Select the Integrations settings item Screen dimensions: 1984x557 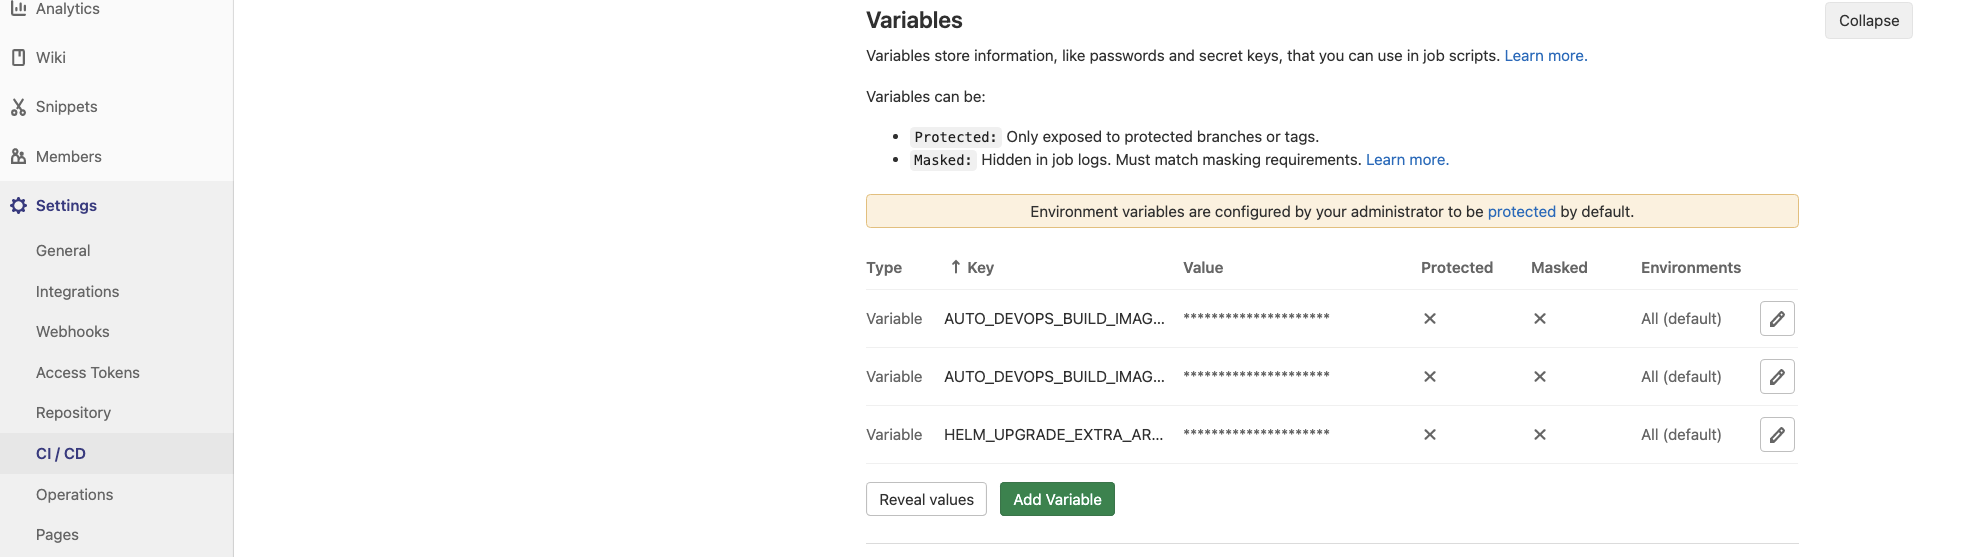pyautogui.click(x=77, y=292)
